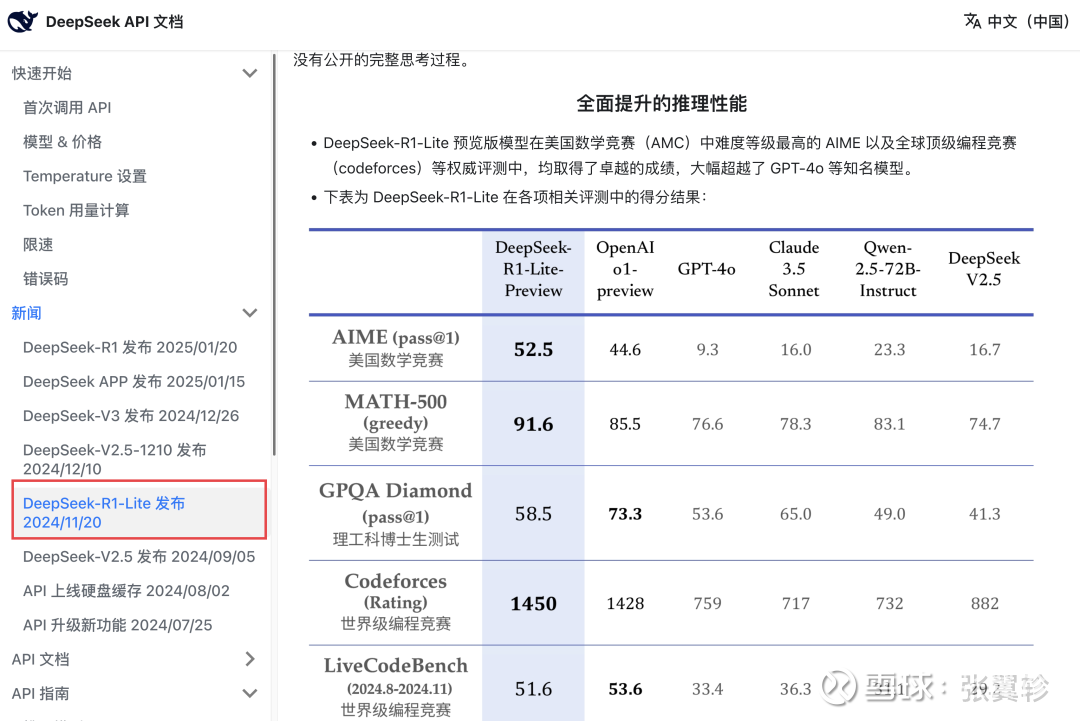Click the 1428 Codeforces rating cell
The image size is (1080, 721).
tap(625, 603)
